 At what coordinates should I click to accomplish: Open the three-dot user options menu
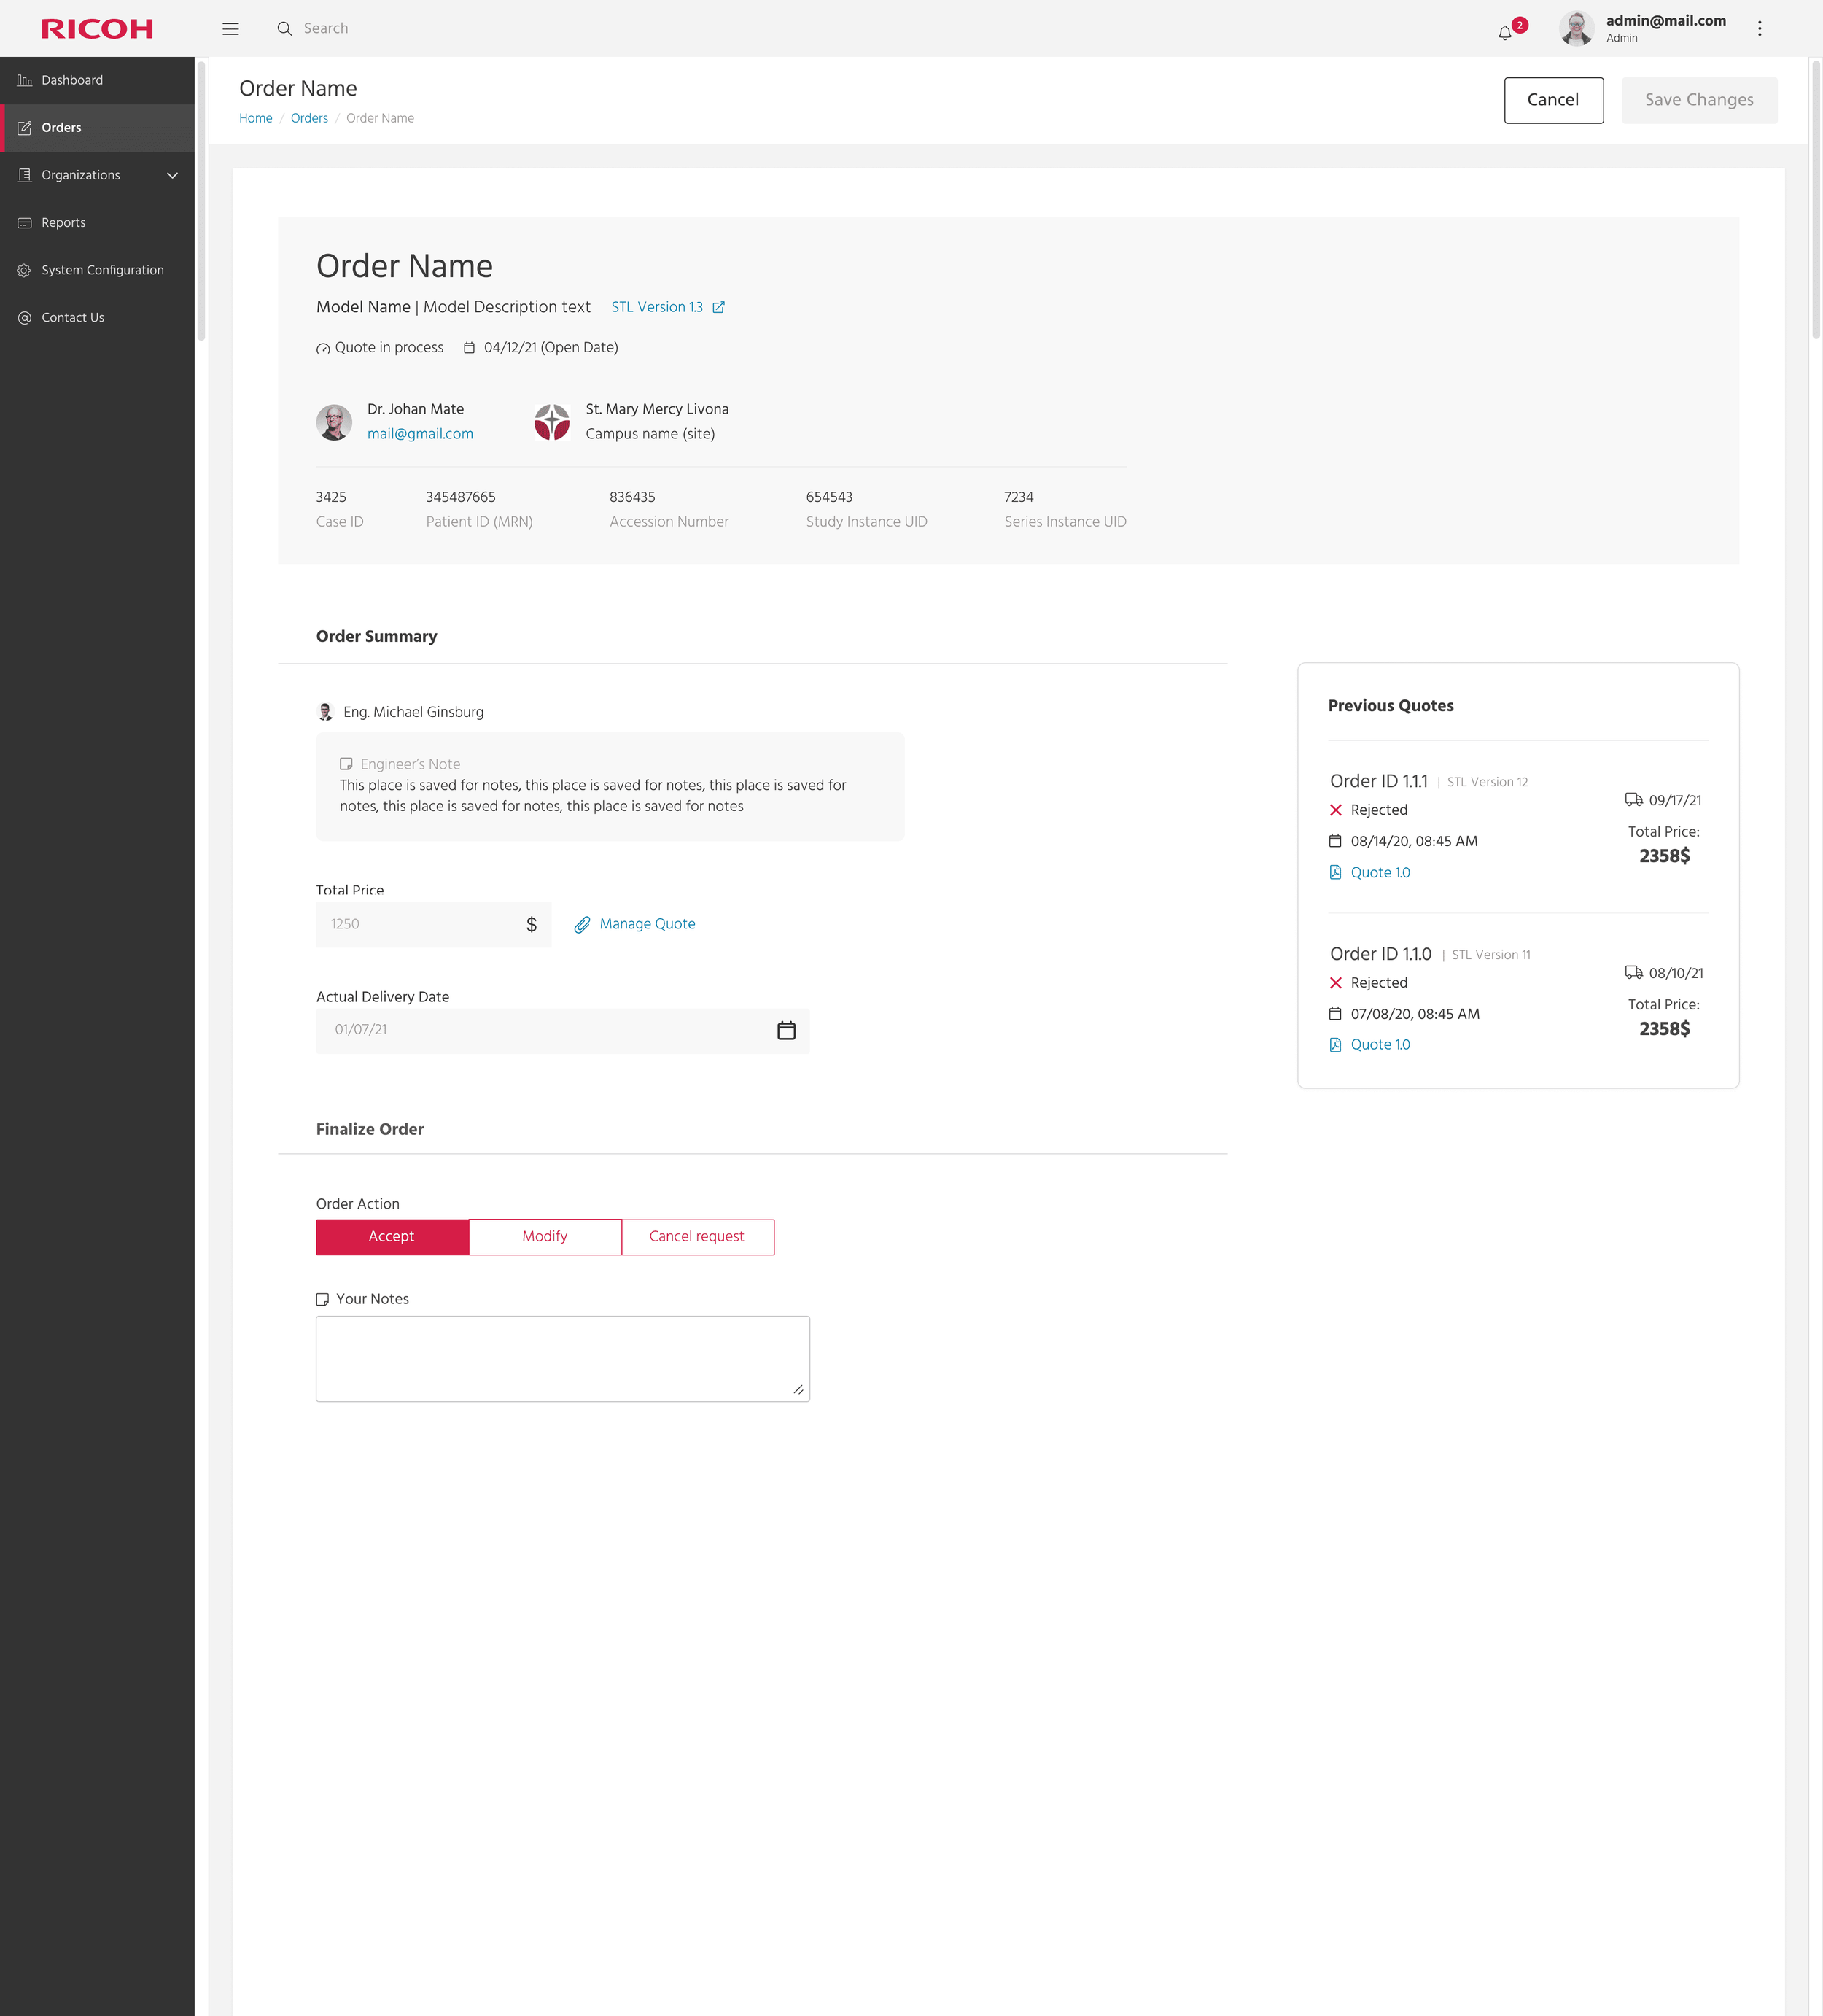[1759, 29]
